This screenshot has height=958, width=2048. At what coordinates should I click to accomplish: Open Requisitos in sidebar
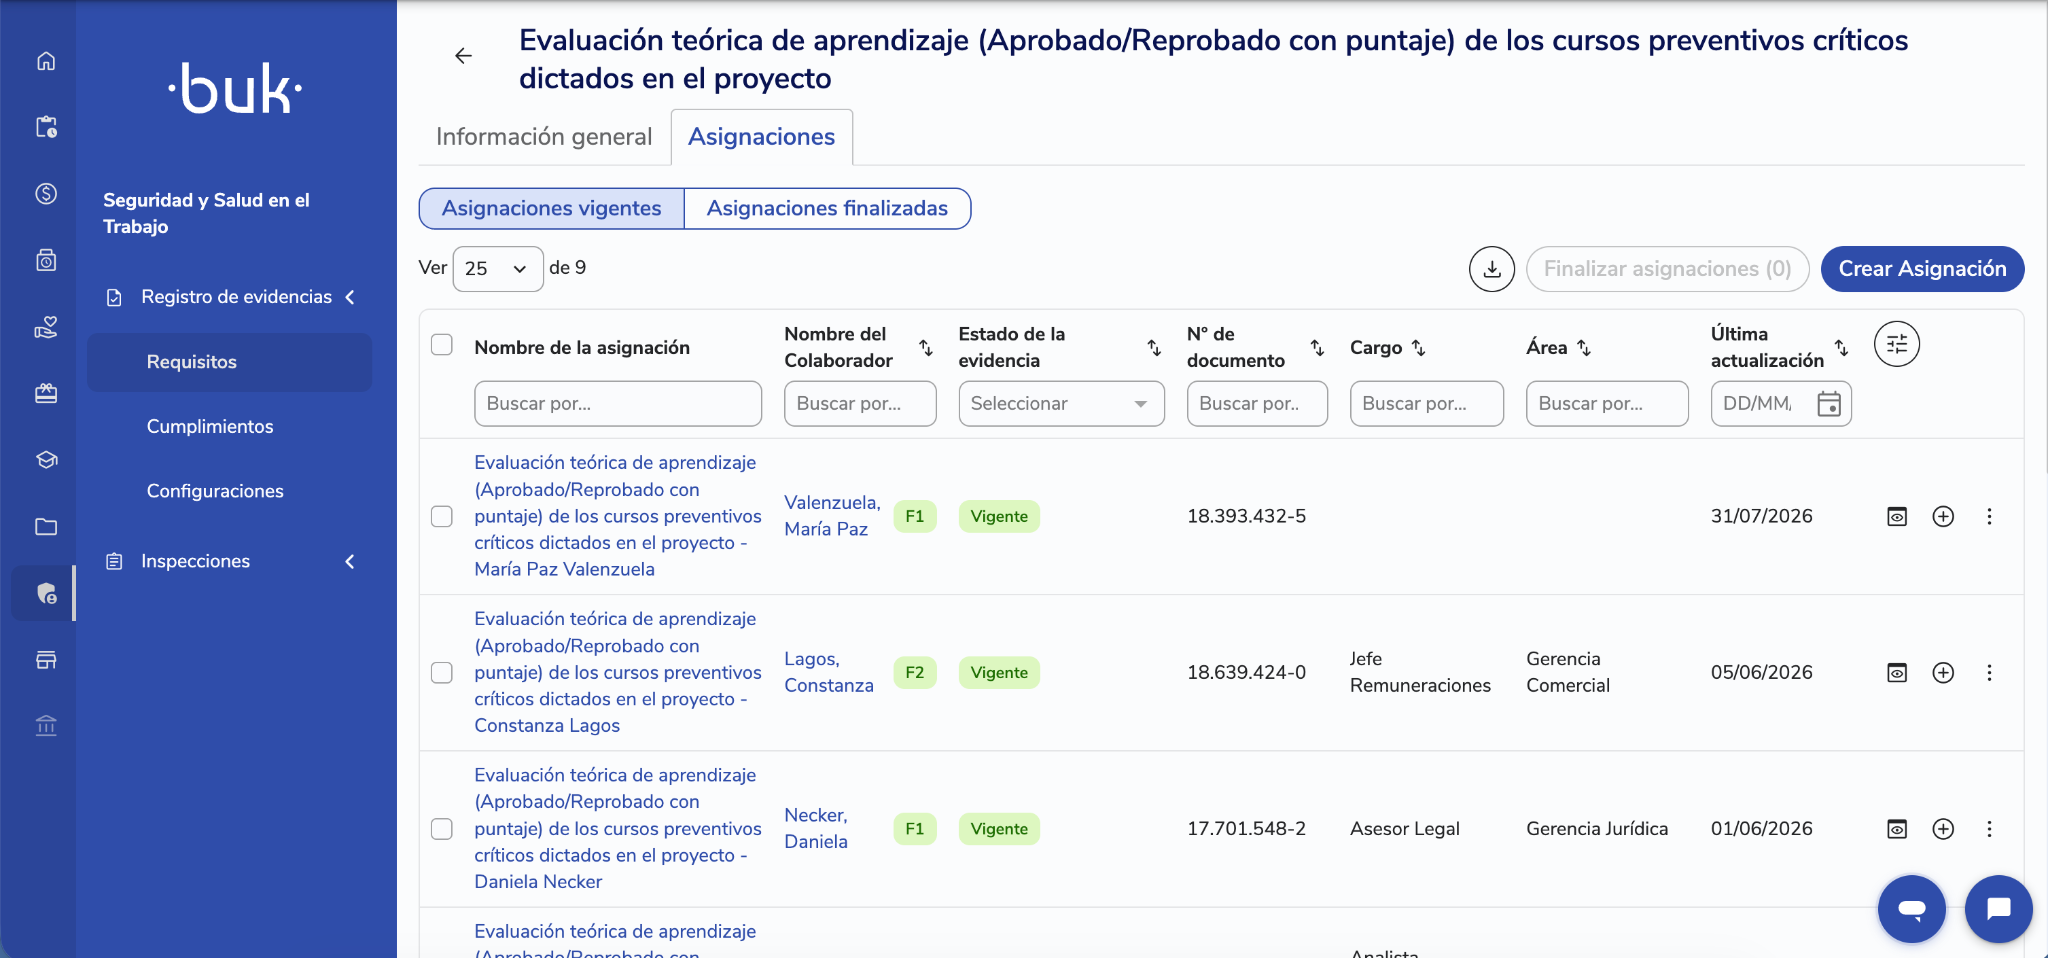(229, 362)
